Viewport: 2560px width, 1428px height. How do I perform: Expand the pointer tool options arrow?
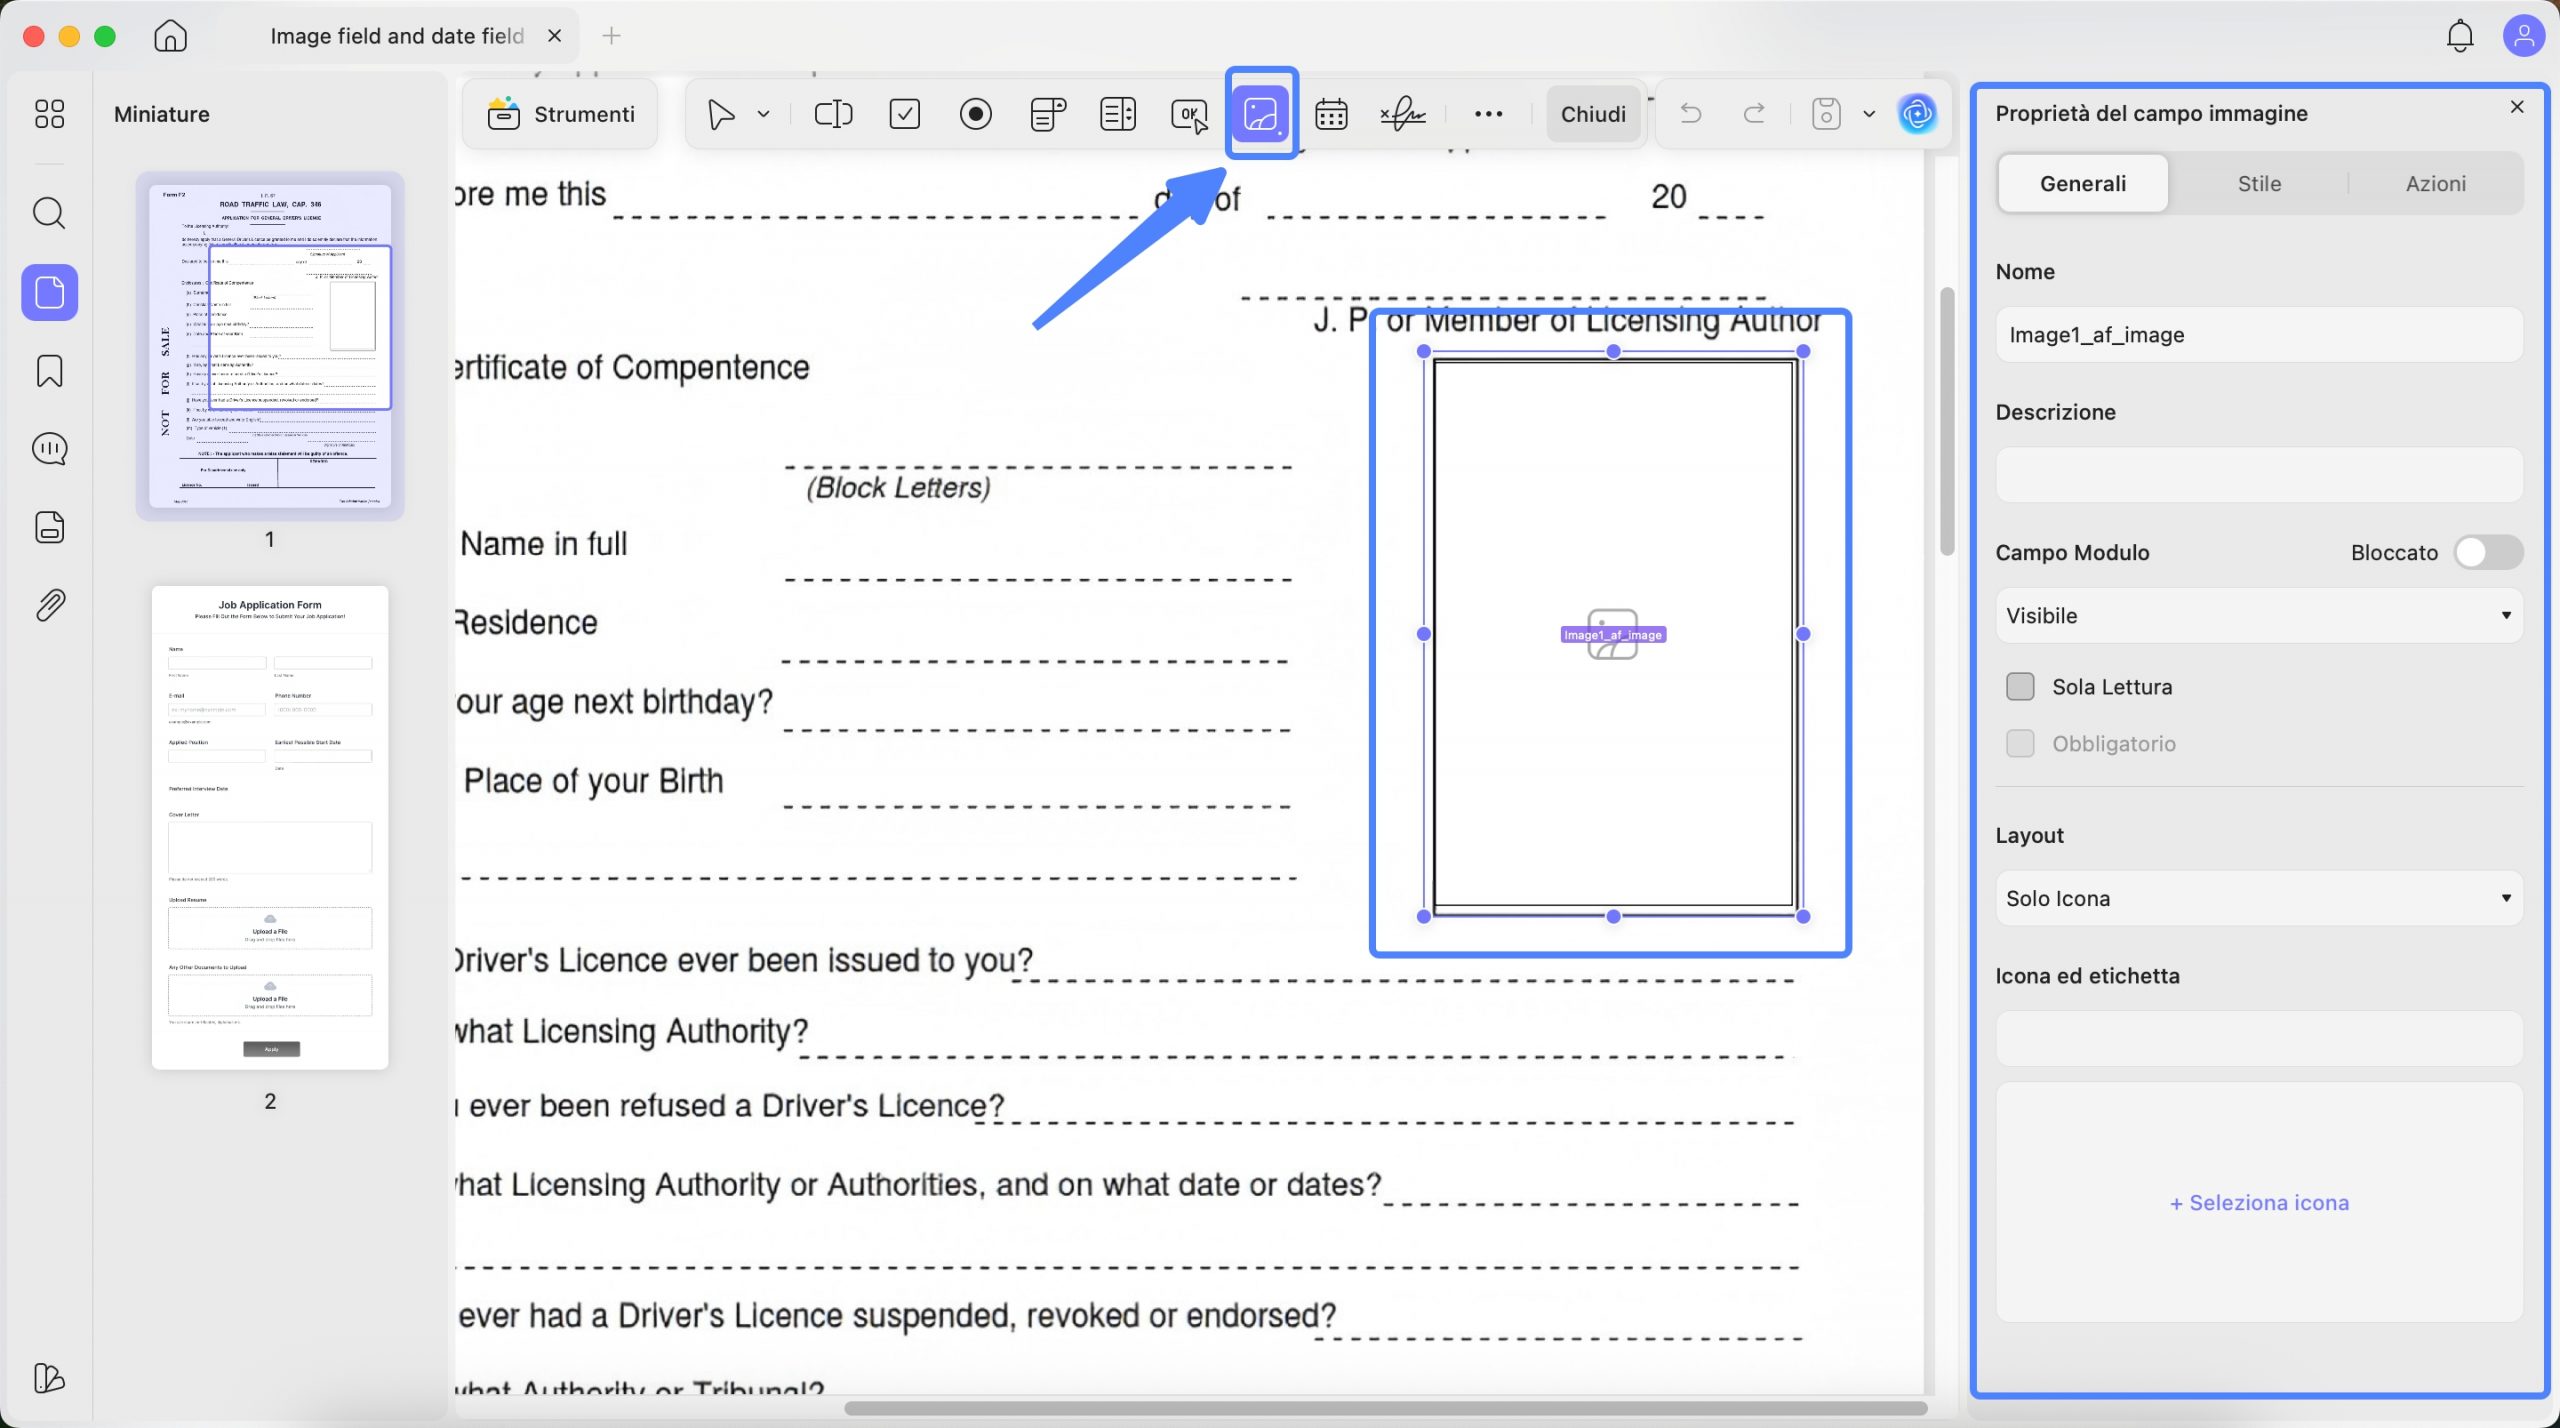tap(763, 114)
